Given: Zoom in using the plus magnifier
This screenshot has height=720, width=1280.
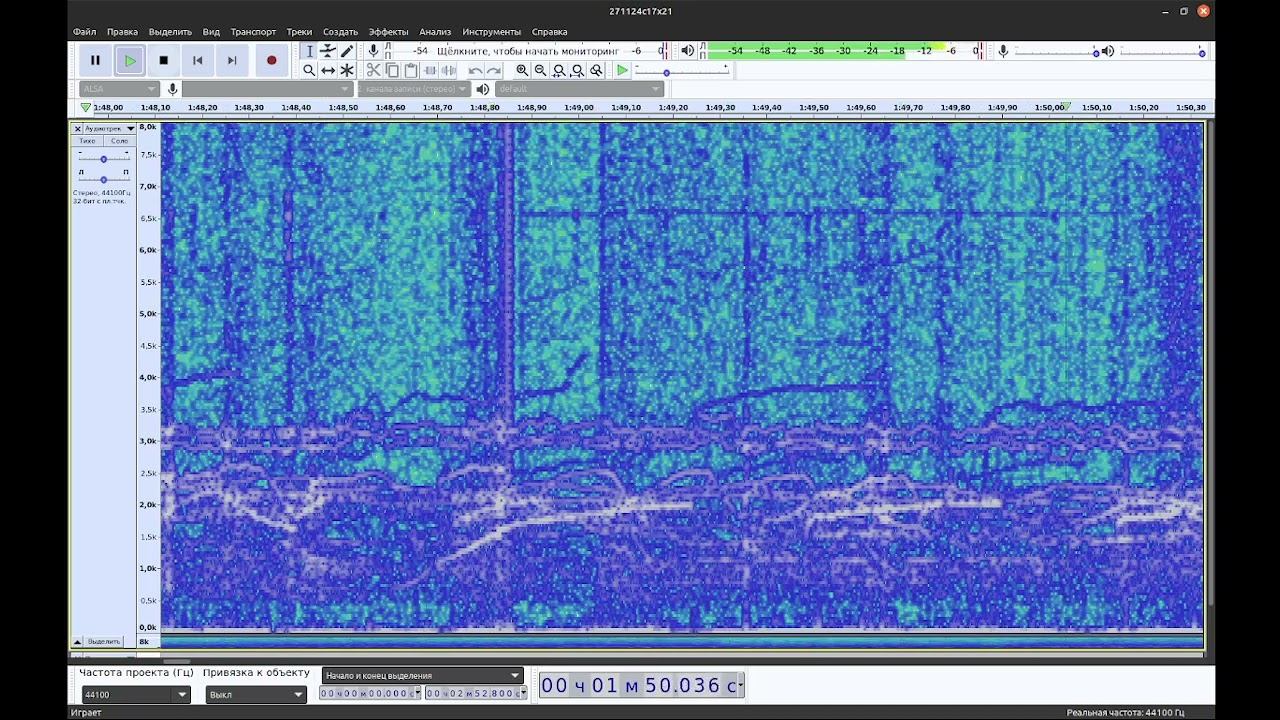Looking at the screenshot, I should [522, 70].
